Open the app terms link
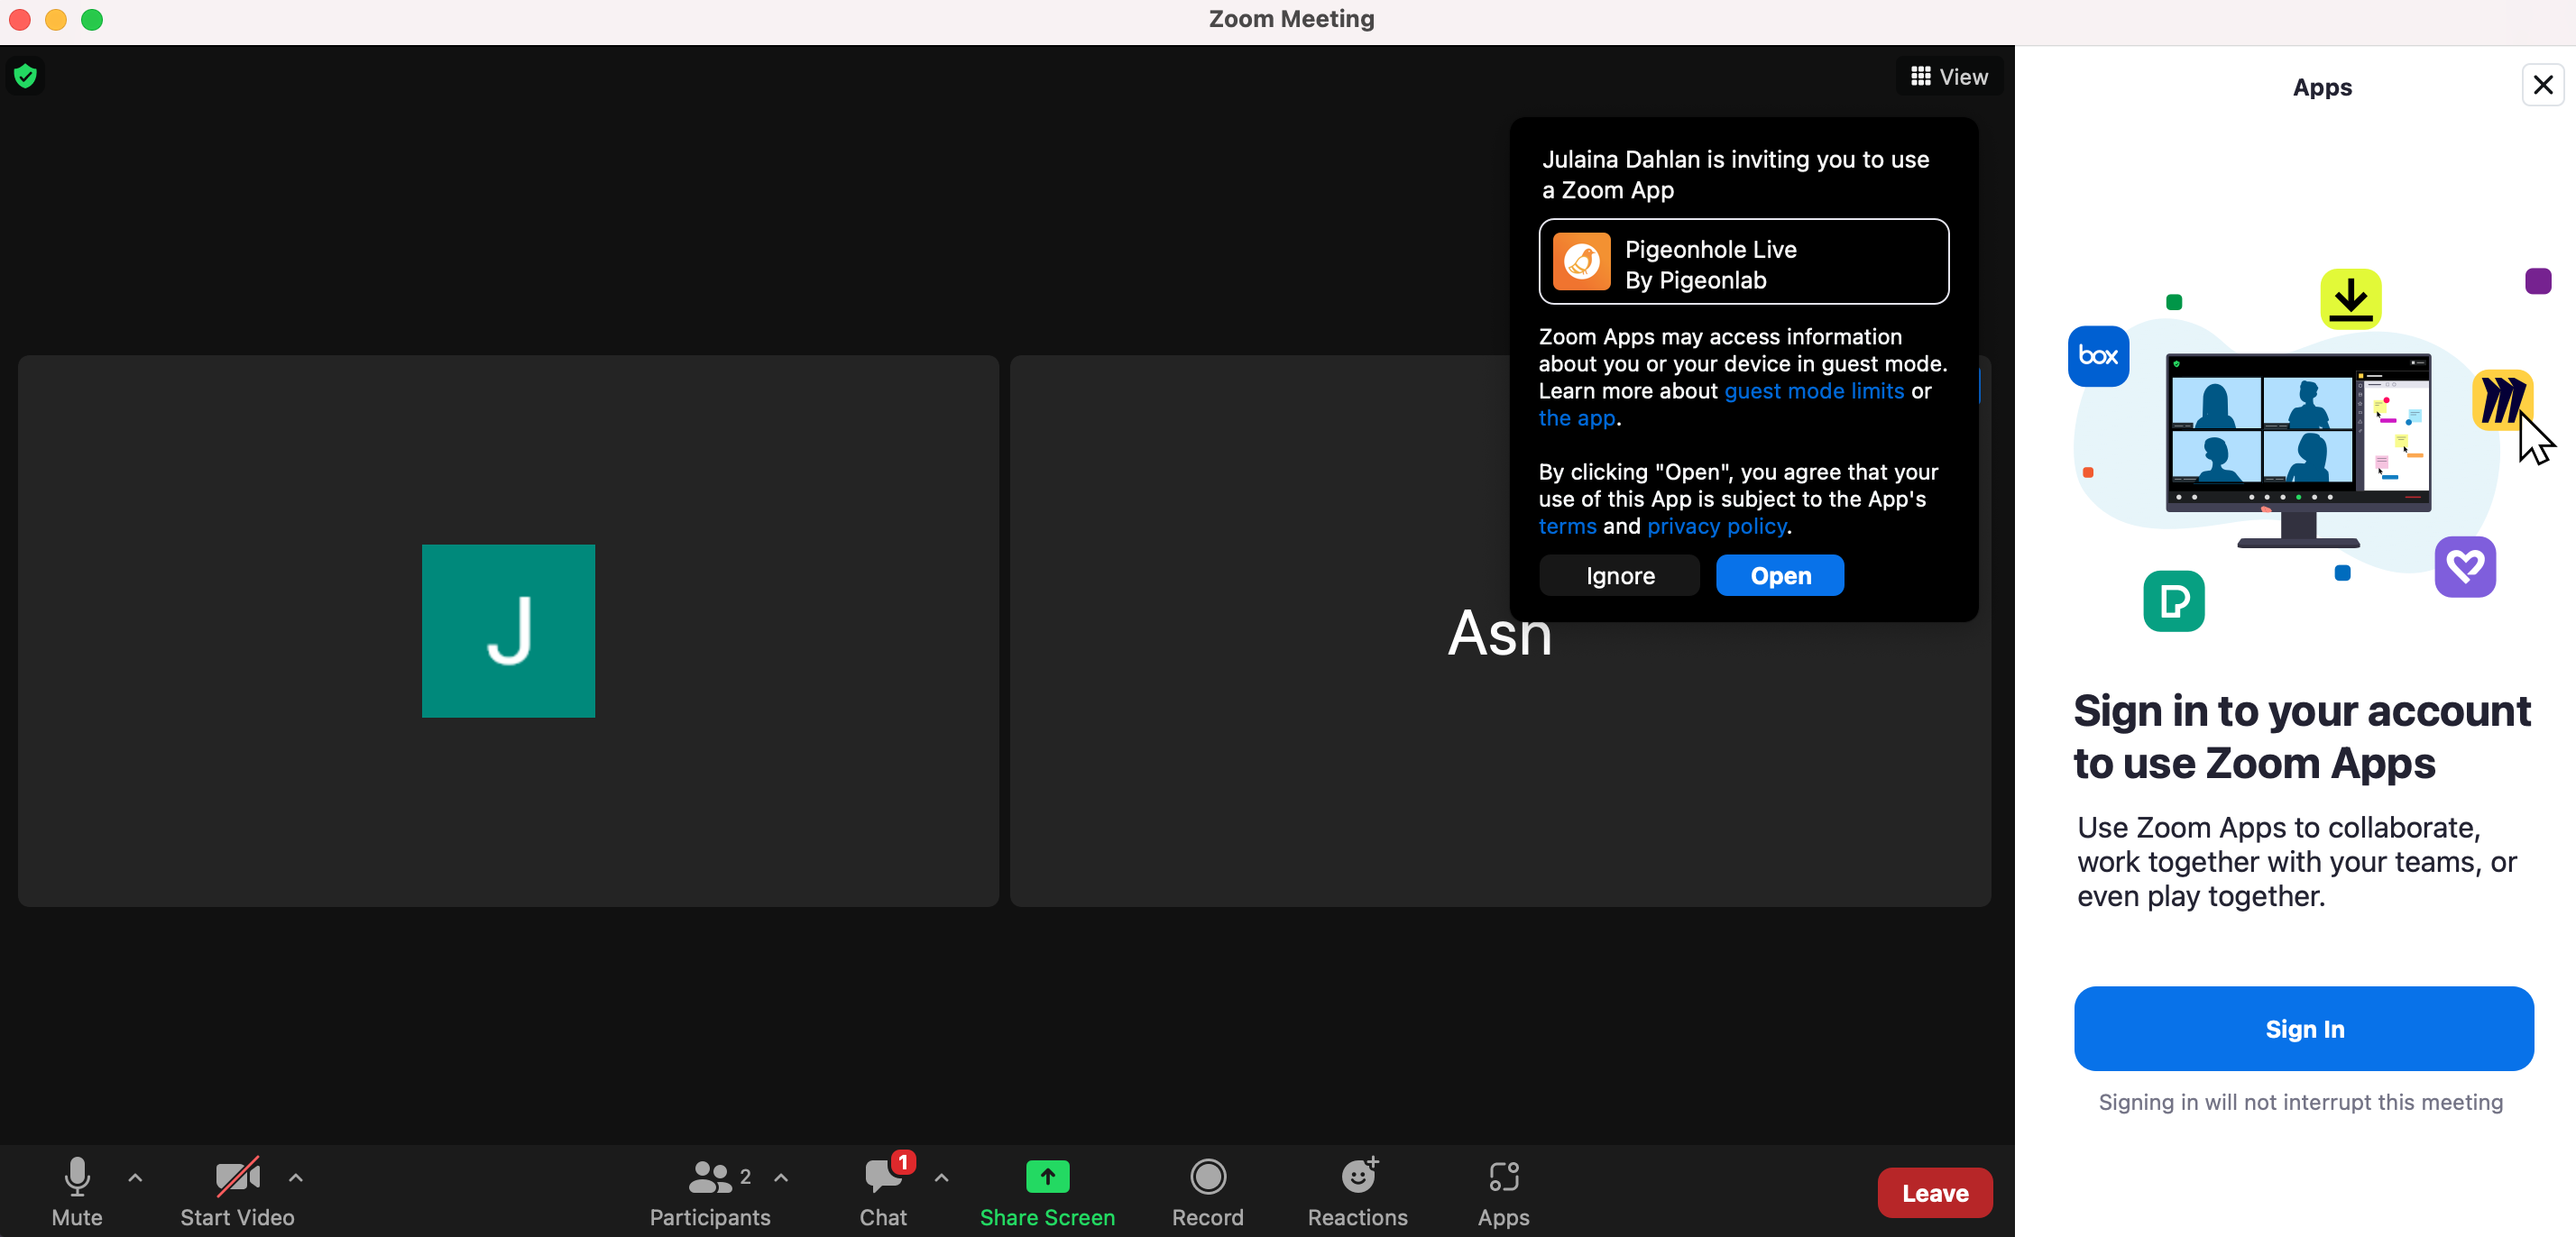The width and height of the screenshot is (2576, 1237). [1567, 526]
